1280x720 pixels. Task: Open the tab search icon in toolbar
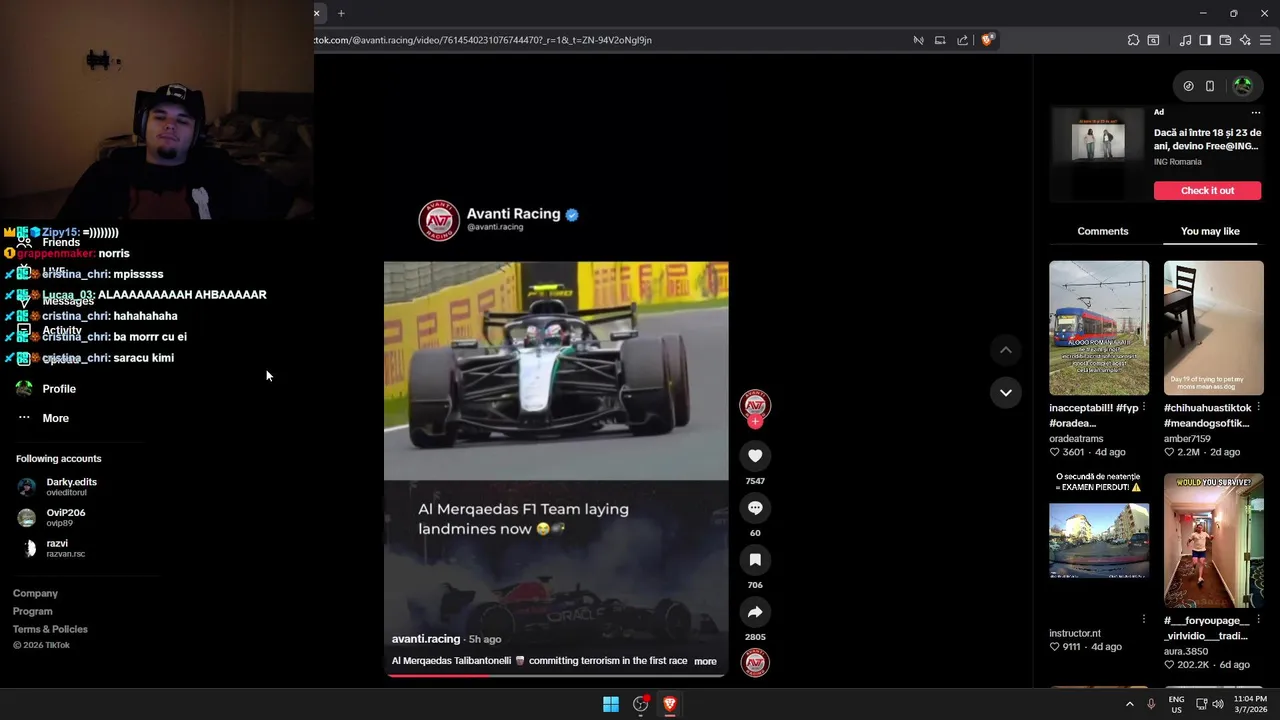click(x=1153, y=40)
